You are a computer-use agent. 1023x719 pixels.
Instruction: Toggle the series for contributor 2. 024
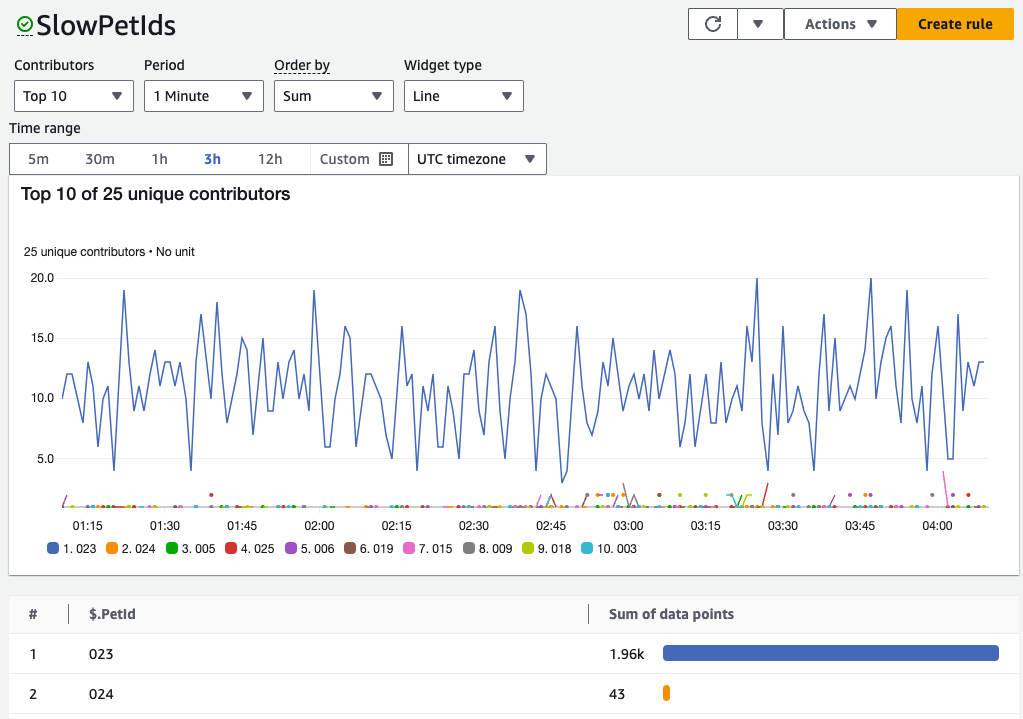click(x=129, y=548)
